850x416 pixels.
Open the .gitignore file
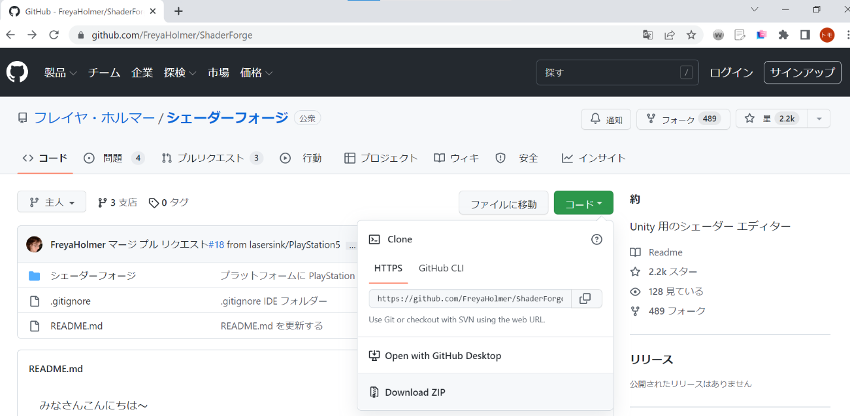click(x=70, y=301)
